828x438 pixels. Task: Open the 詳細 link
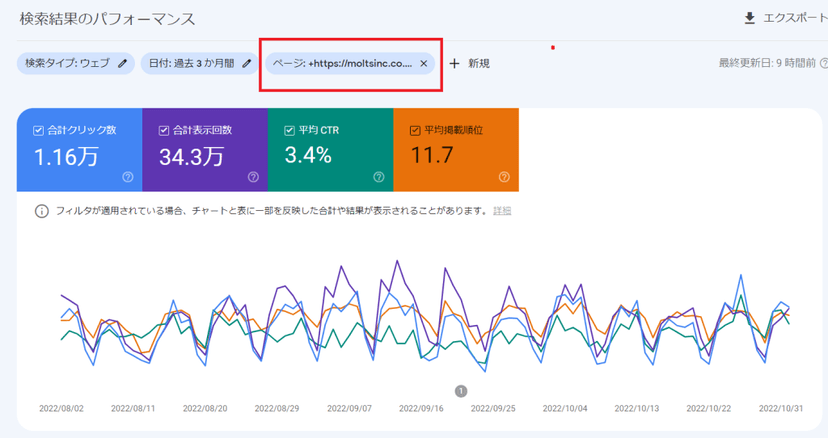click(502, 211)
